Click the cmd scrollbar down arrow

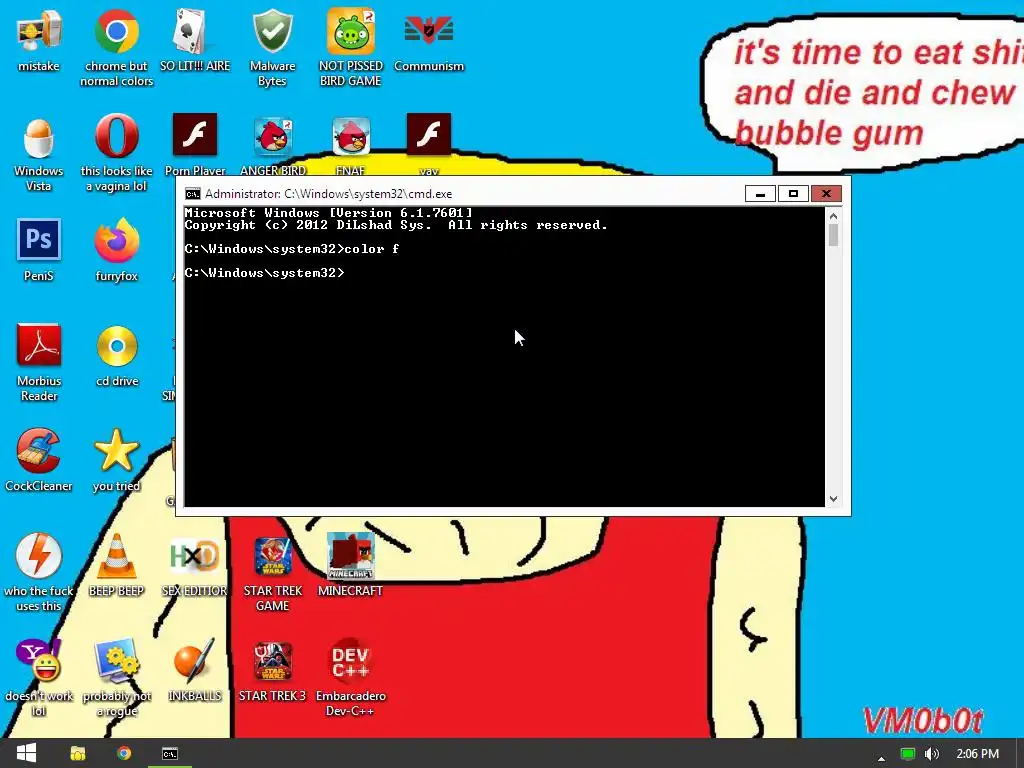(x=833, y=499)
